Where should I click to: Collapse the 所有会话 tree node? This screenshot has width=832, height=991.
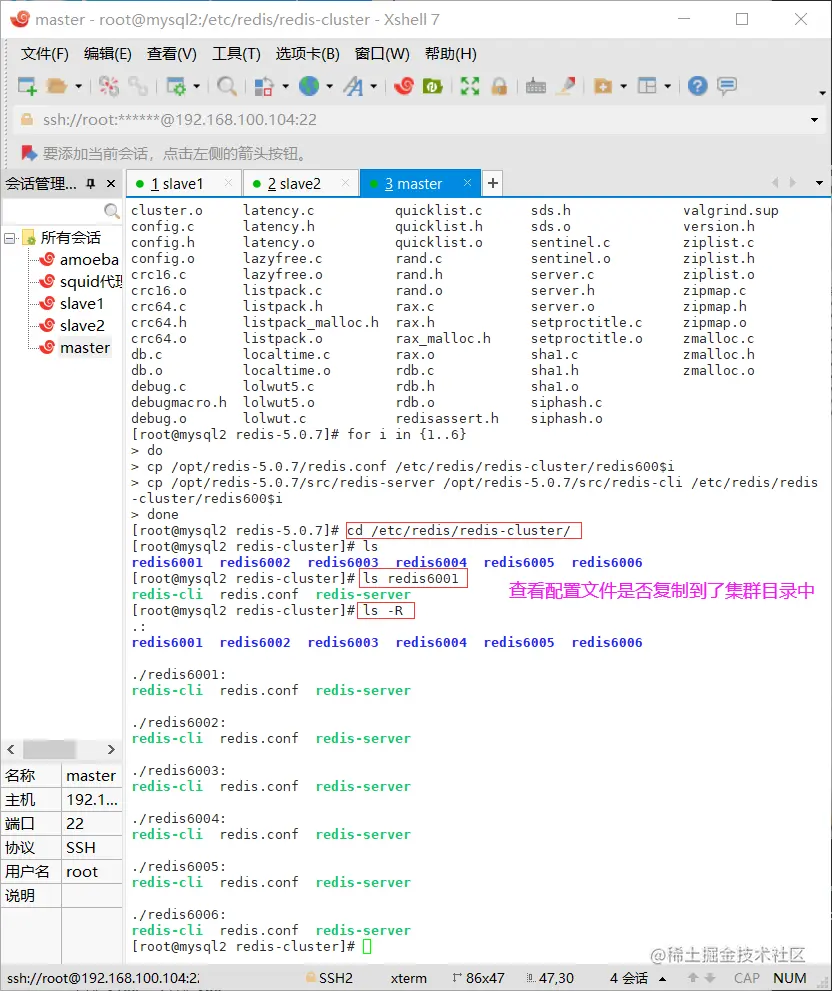(x=9, y=238)
